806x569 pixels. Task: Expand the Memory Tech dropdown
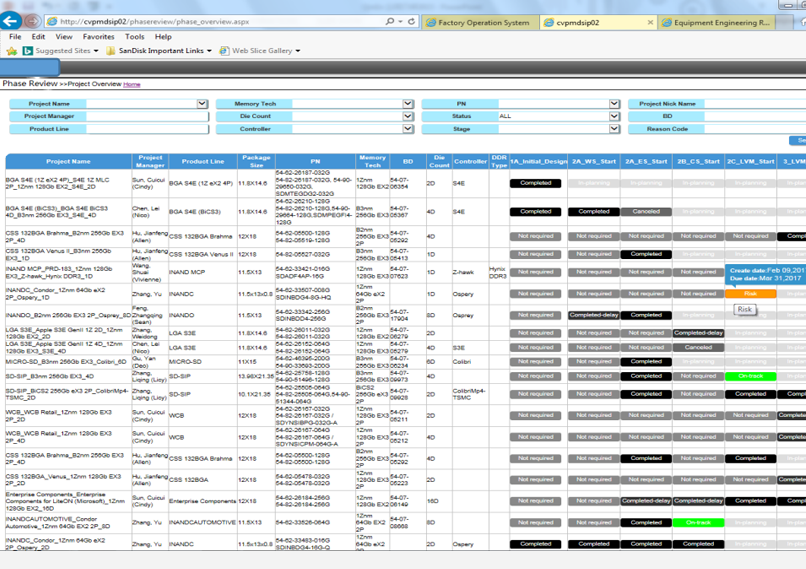[x=408, y=104]
